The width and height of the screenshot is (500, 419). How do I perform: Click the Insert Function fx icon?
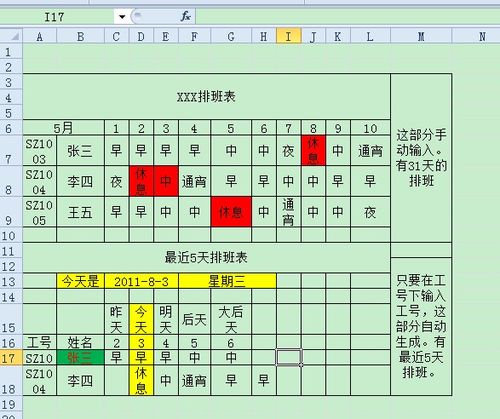186,16
